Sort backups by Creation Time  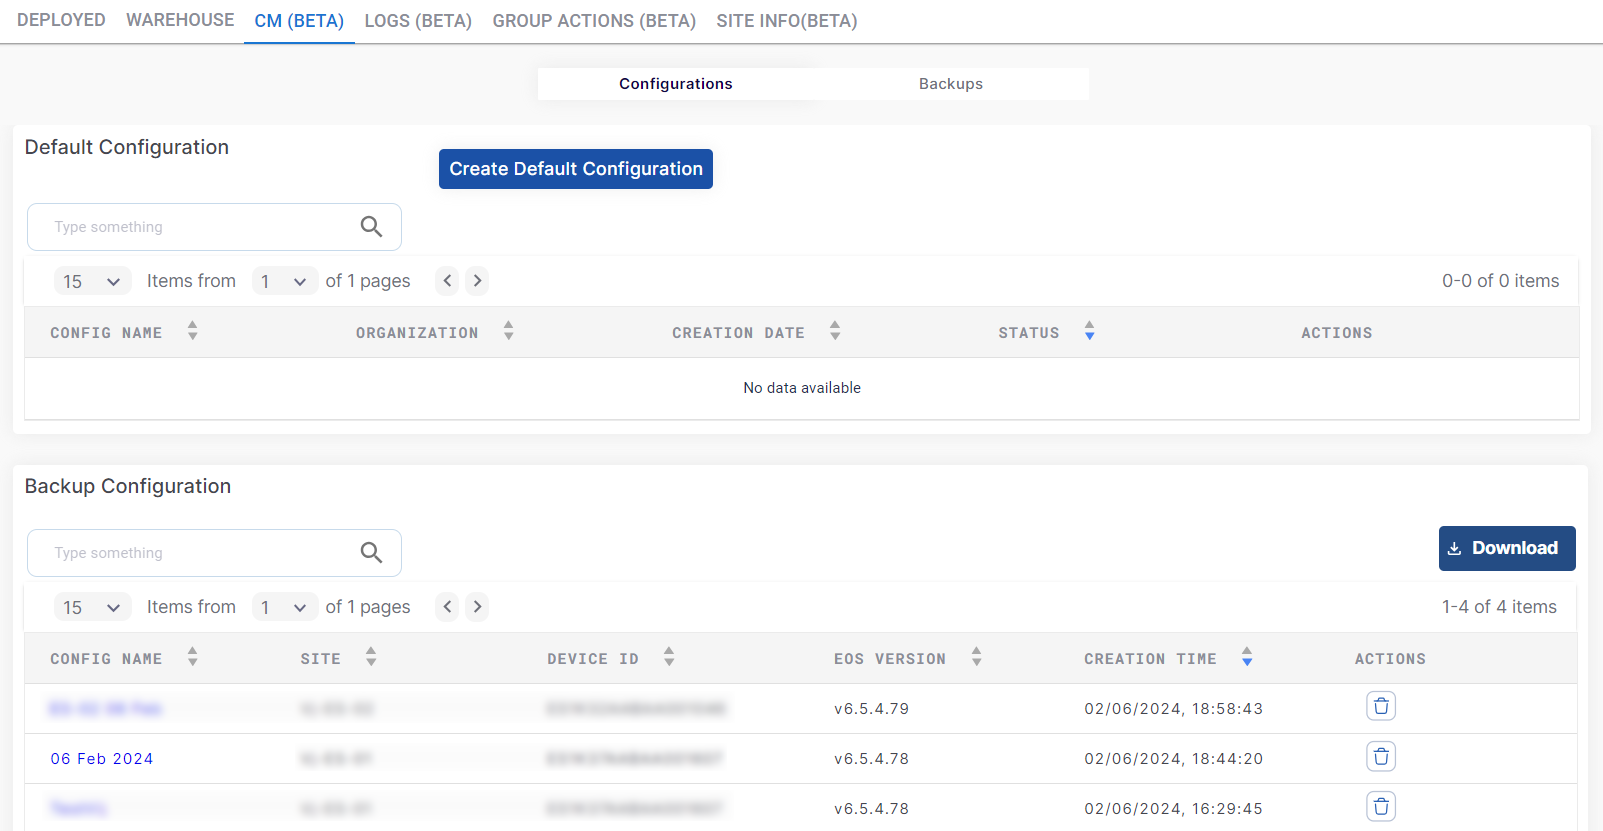(1247, 658)
